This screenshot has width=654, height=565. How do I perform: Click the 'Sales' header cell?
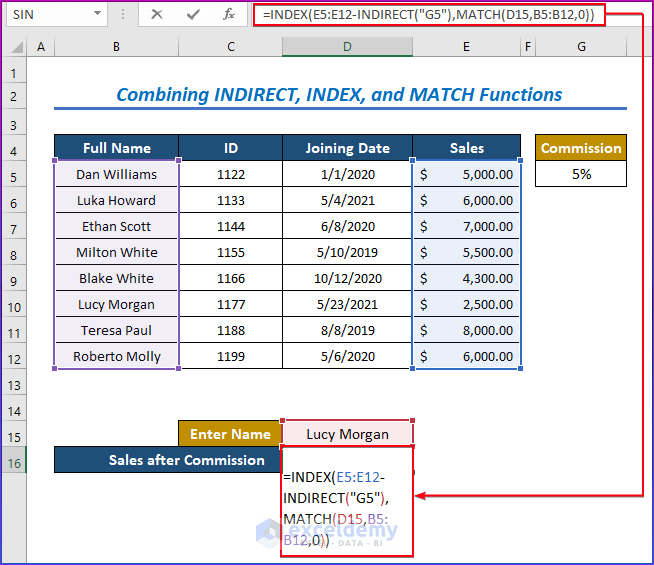click(x=466, y=148)
